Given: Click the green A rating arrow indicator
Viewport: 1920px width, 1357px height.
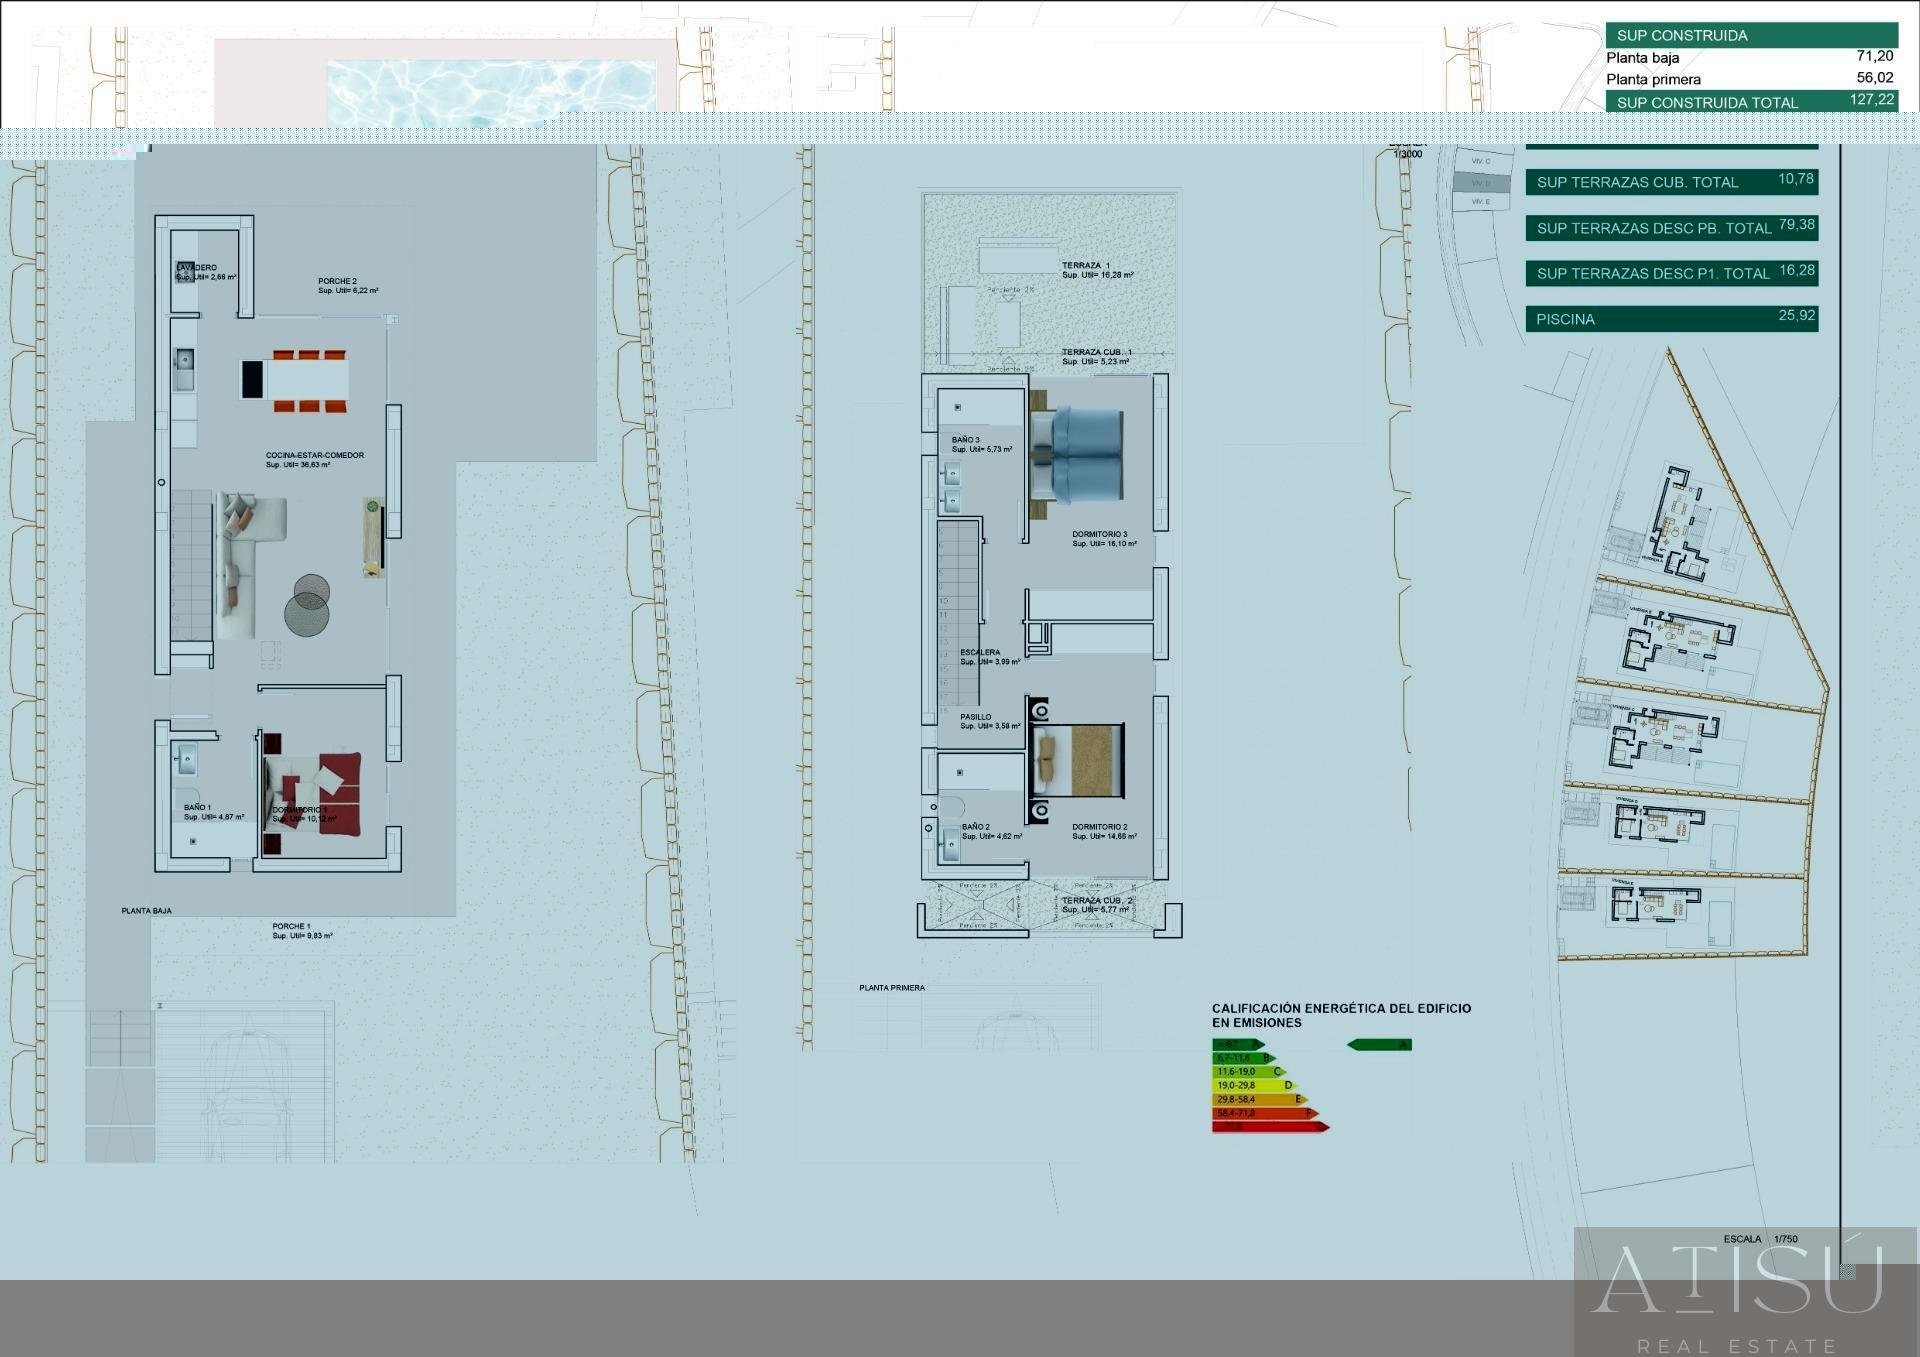Looking at the screenshot, I should pyautogui.click(x=1379, y=1045).
